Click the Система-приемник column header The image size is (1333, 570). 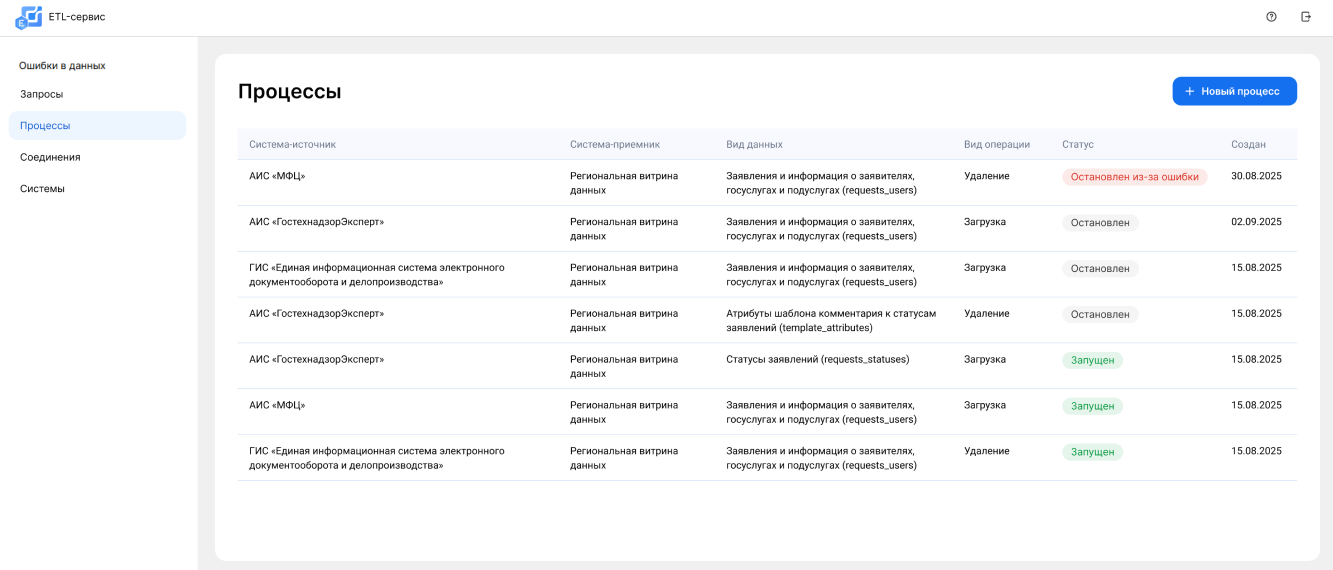point(614,144)
